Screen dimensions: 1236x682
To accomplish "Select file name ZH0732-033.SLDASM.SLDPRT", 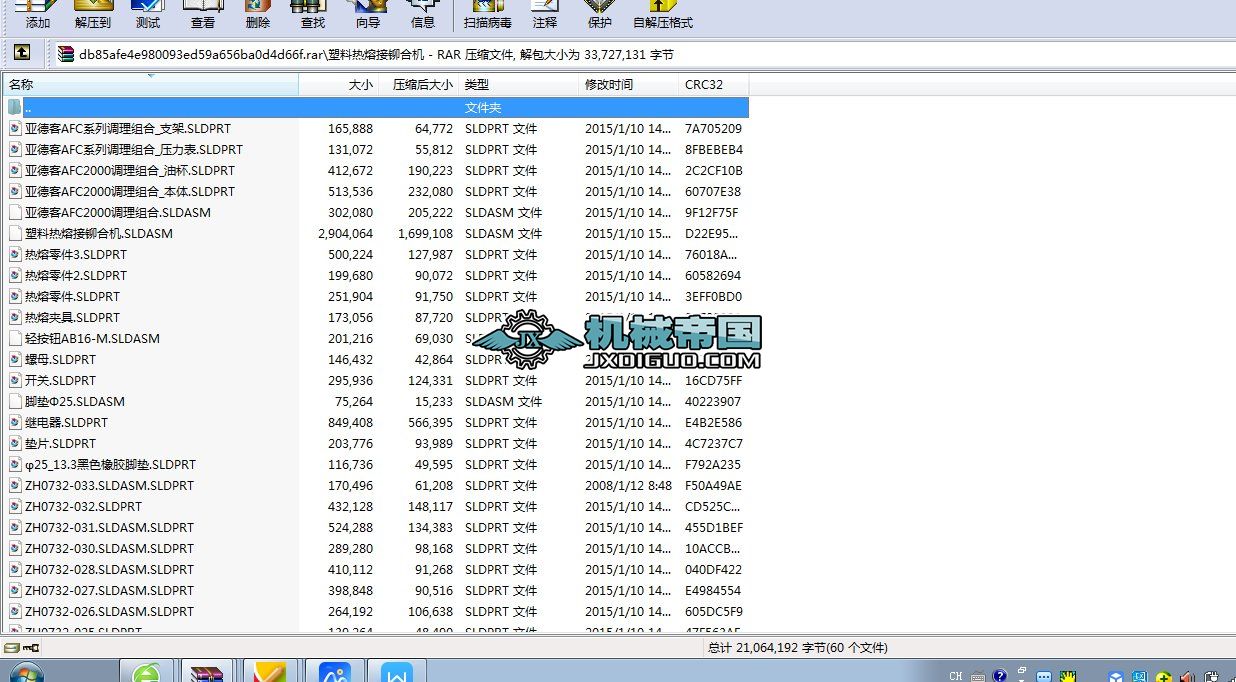I will click(x=109, y=485).
